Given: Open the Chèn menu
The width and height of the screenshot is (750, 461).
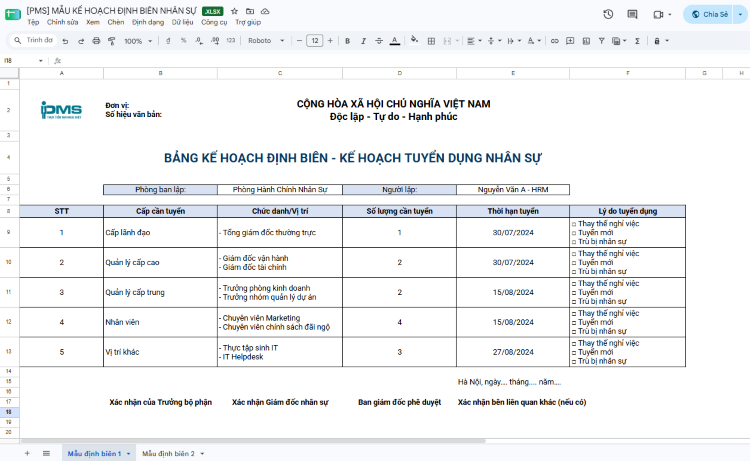Looking at the screenshot, I should coord(116,22).
